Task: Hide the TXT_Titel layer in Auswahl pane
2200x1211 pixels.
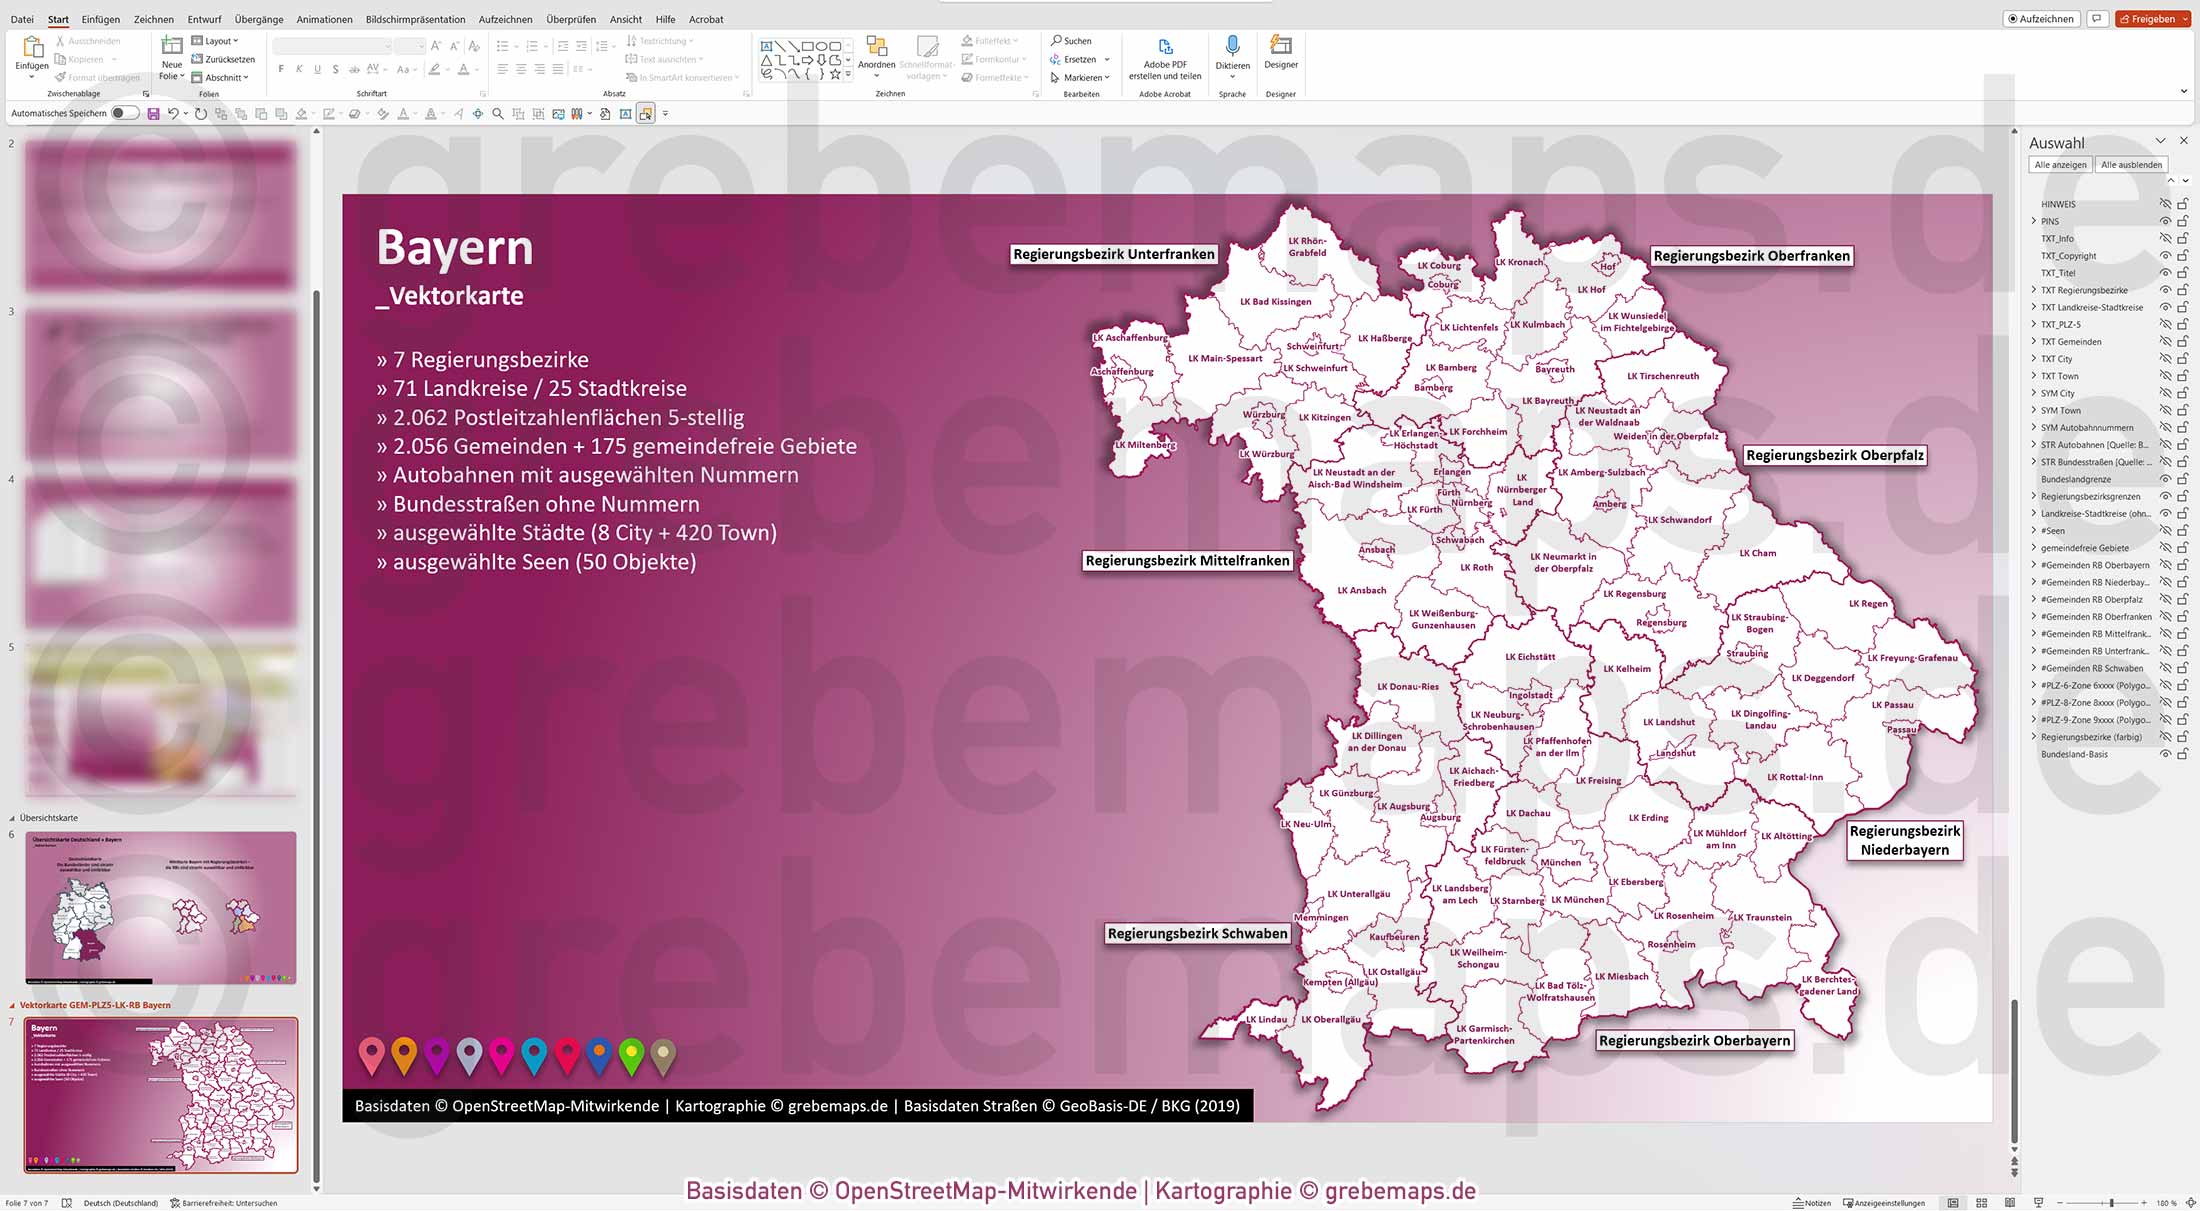Action: (2163, 272)
